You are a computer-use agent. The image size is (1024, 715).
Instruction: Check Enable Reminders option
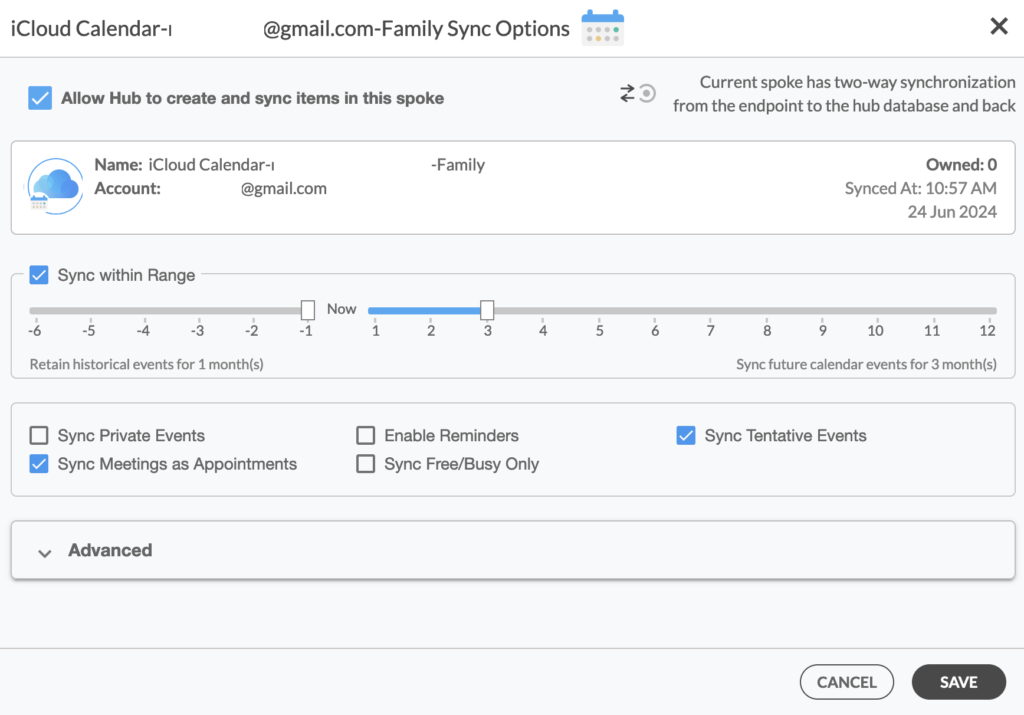366,435
